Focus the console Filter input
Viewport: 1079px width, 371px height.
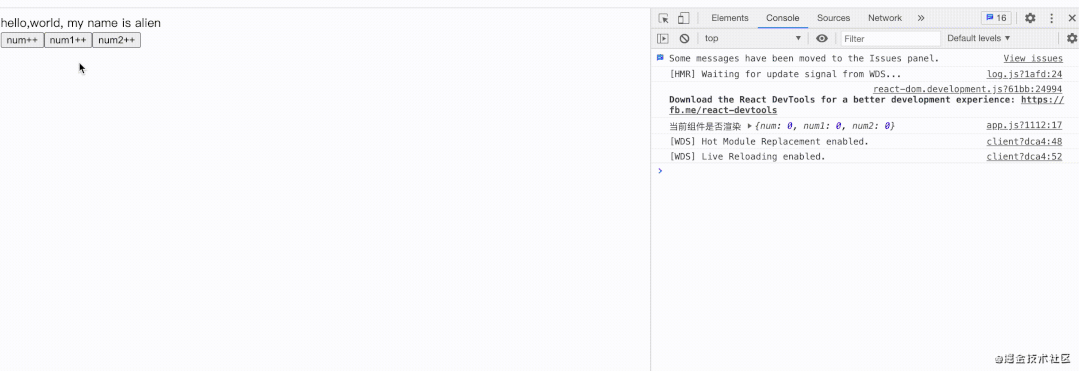coord(890,39)
